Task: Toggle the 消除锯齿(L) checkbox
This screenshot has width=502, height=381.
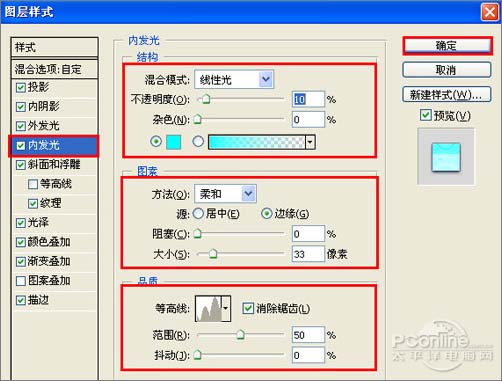Action: coord(248,308)
